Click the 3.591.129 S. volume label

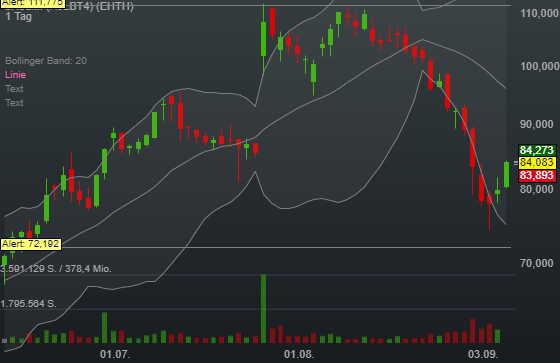coord(28,269)
